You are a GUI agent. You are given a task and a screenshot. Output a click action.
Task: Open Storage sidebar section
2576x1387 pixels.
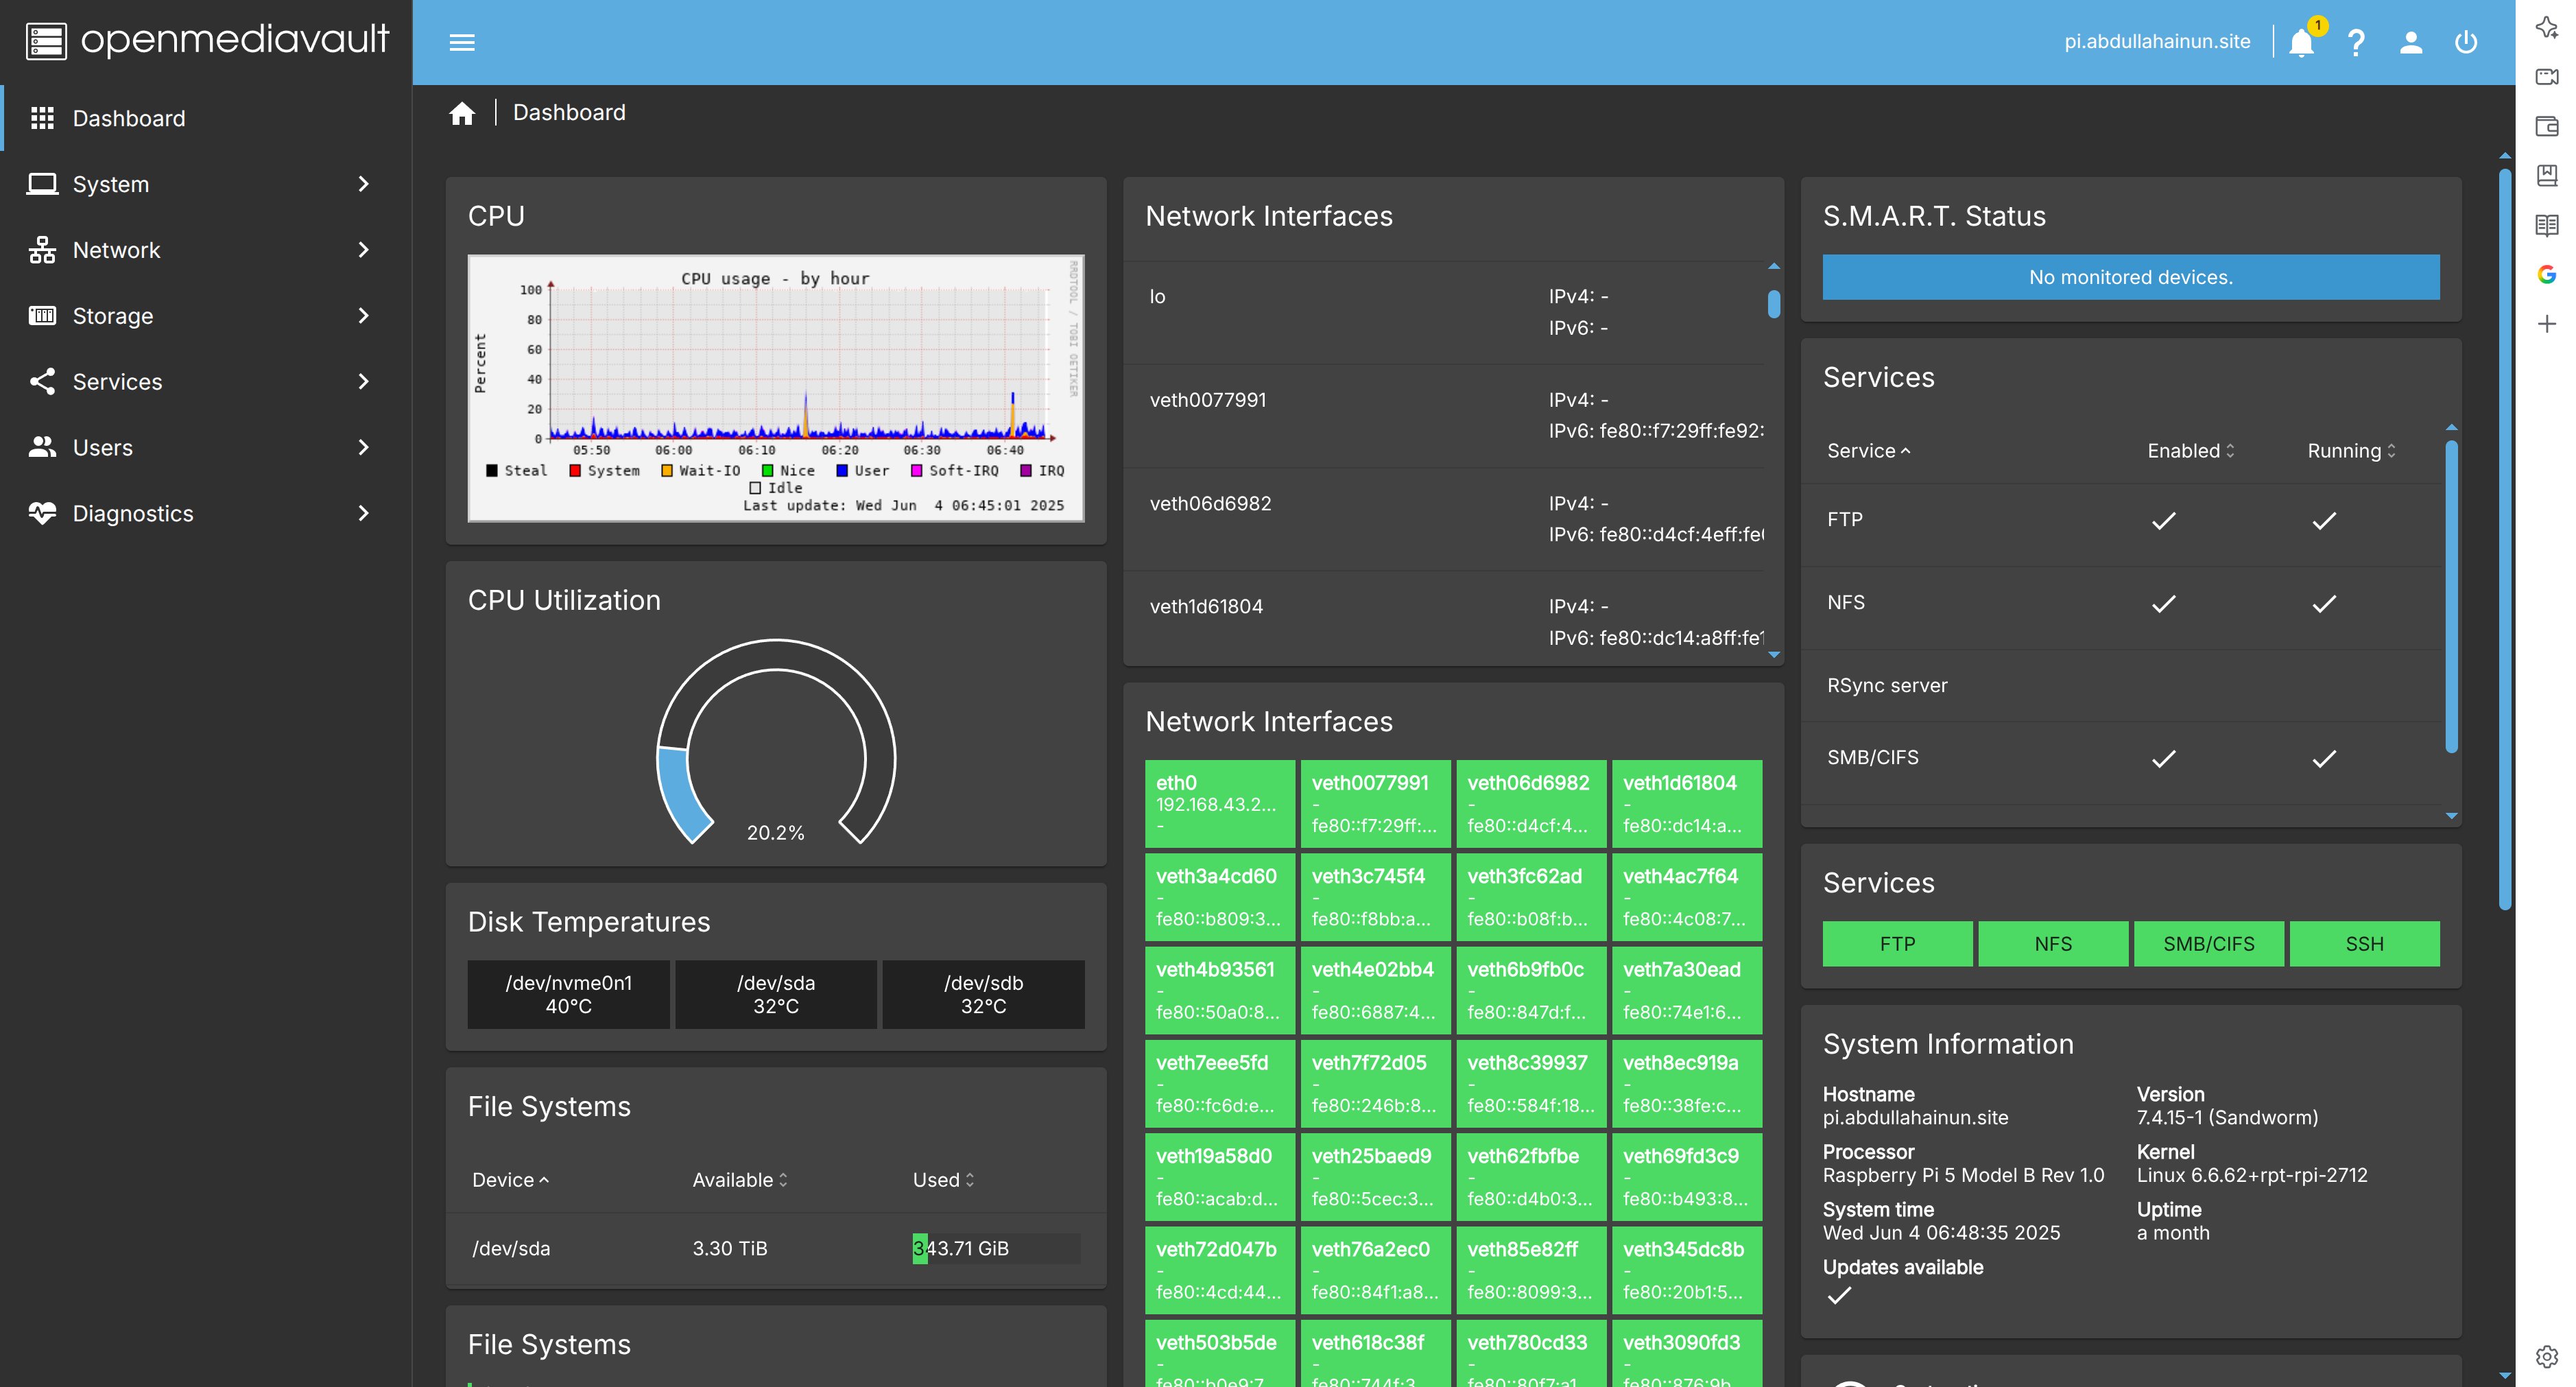205,316
